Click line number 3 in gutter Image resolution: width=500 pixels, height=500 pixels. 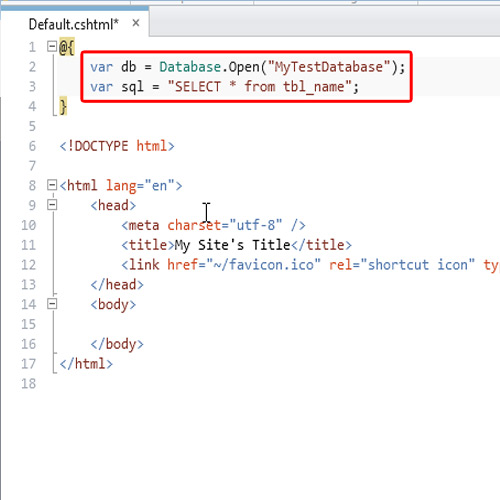(x=32, y=87)
